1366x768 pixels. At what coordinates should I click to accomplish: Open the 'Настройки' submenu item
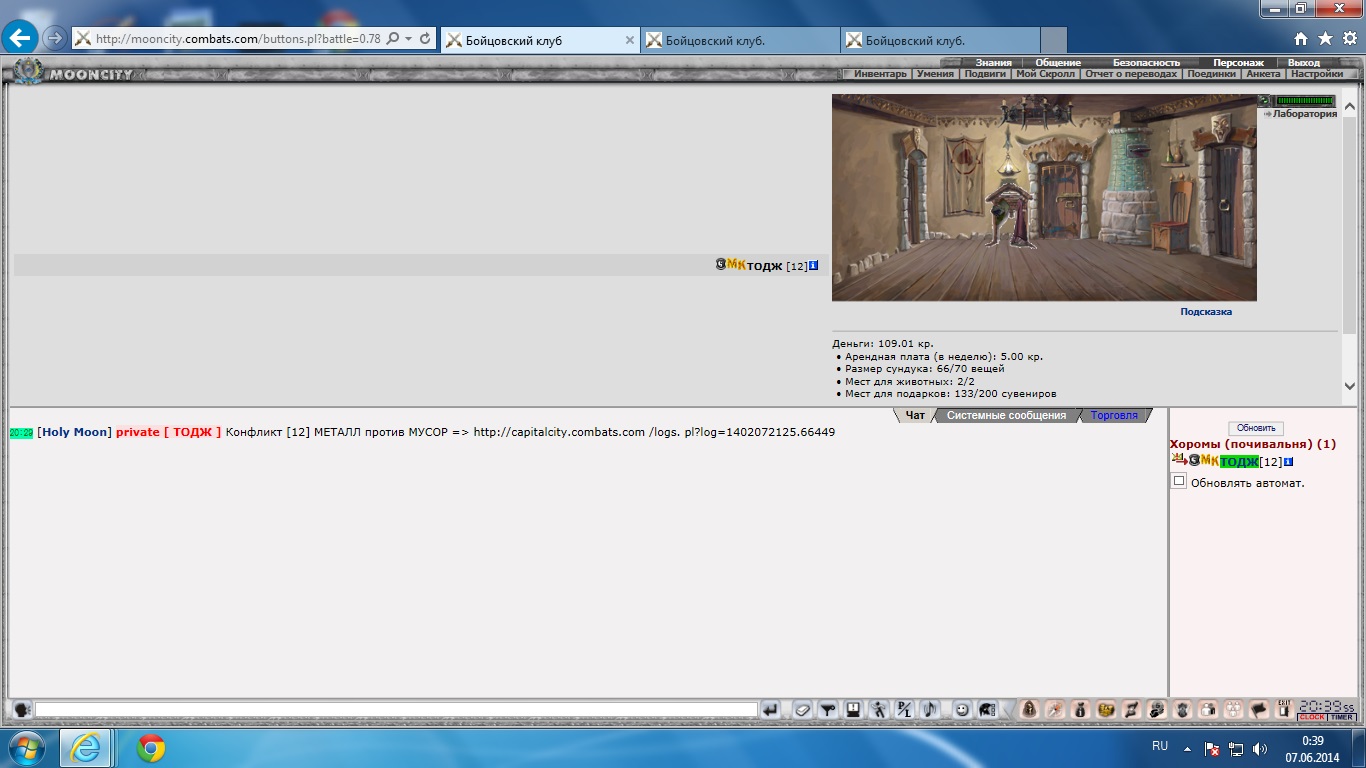tap(1316, 74)
